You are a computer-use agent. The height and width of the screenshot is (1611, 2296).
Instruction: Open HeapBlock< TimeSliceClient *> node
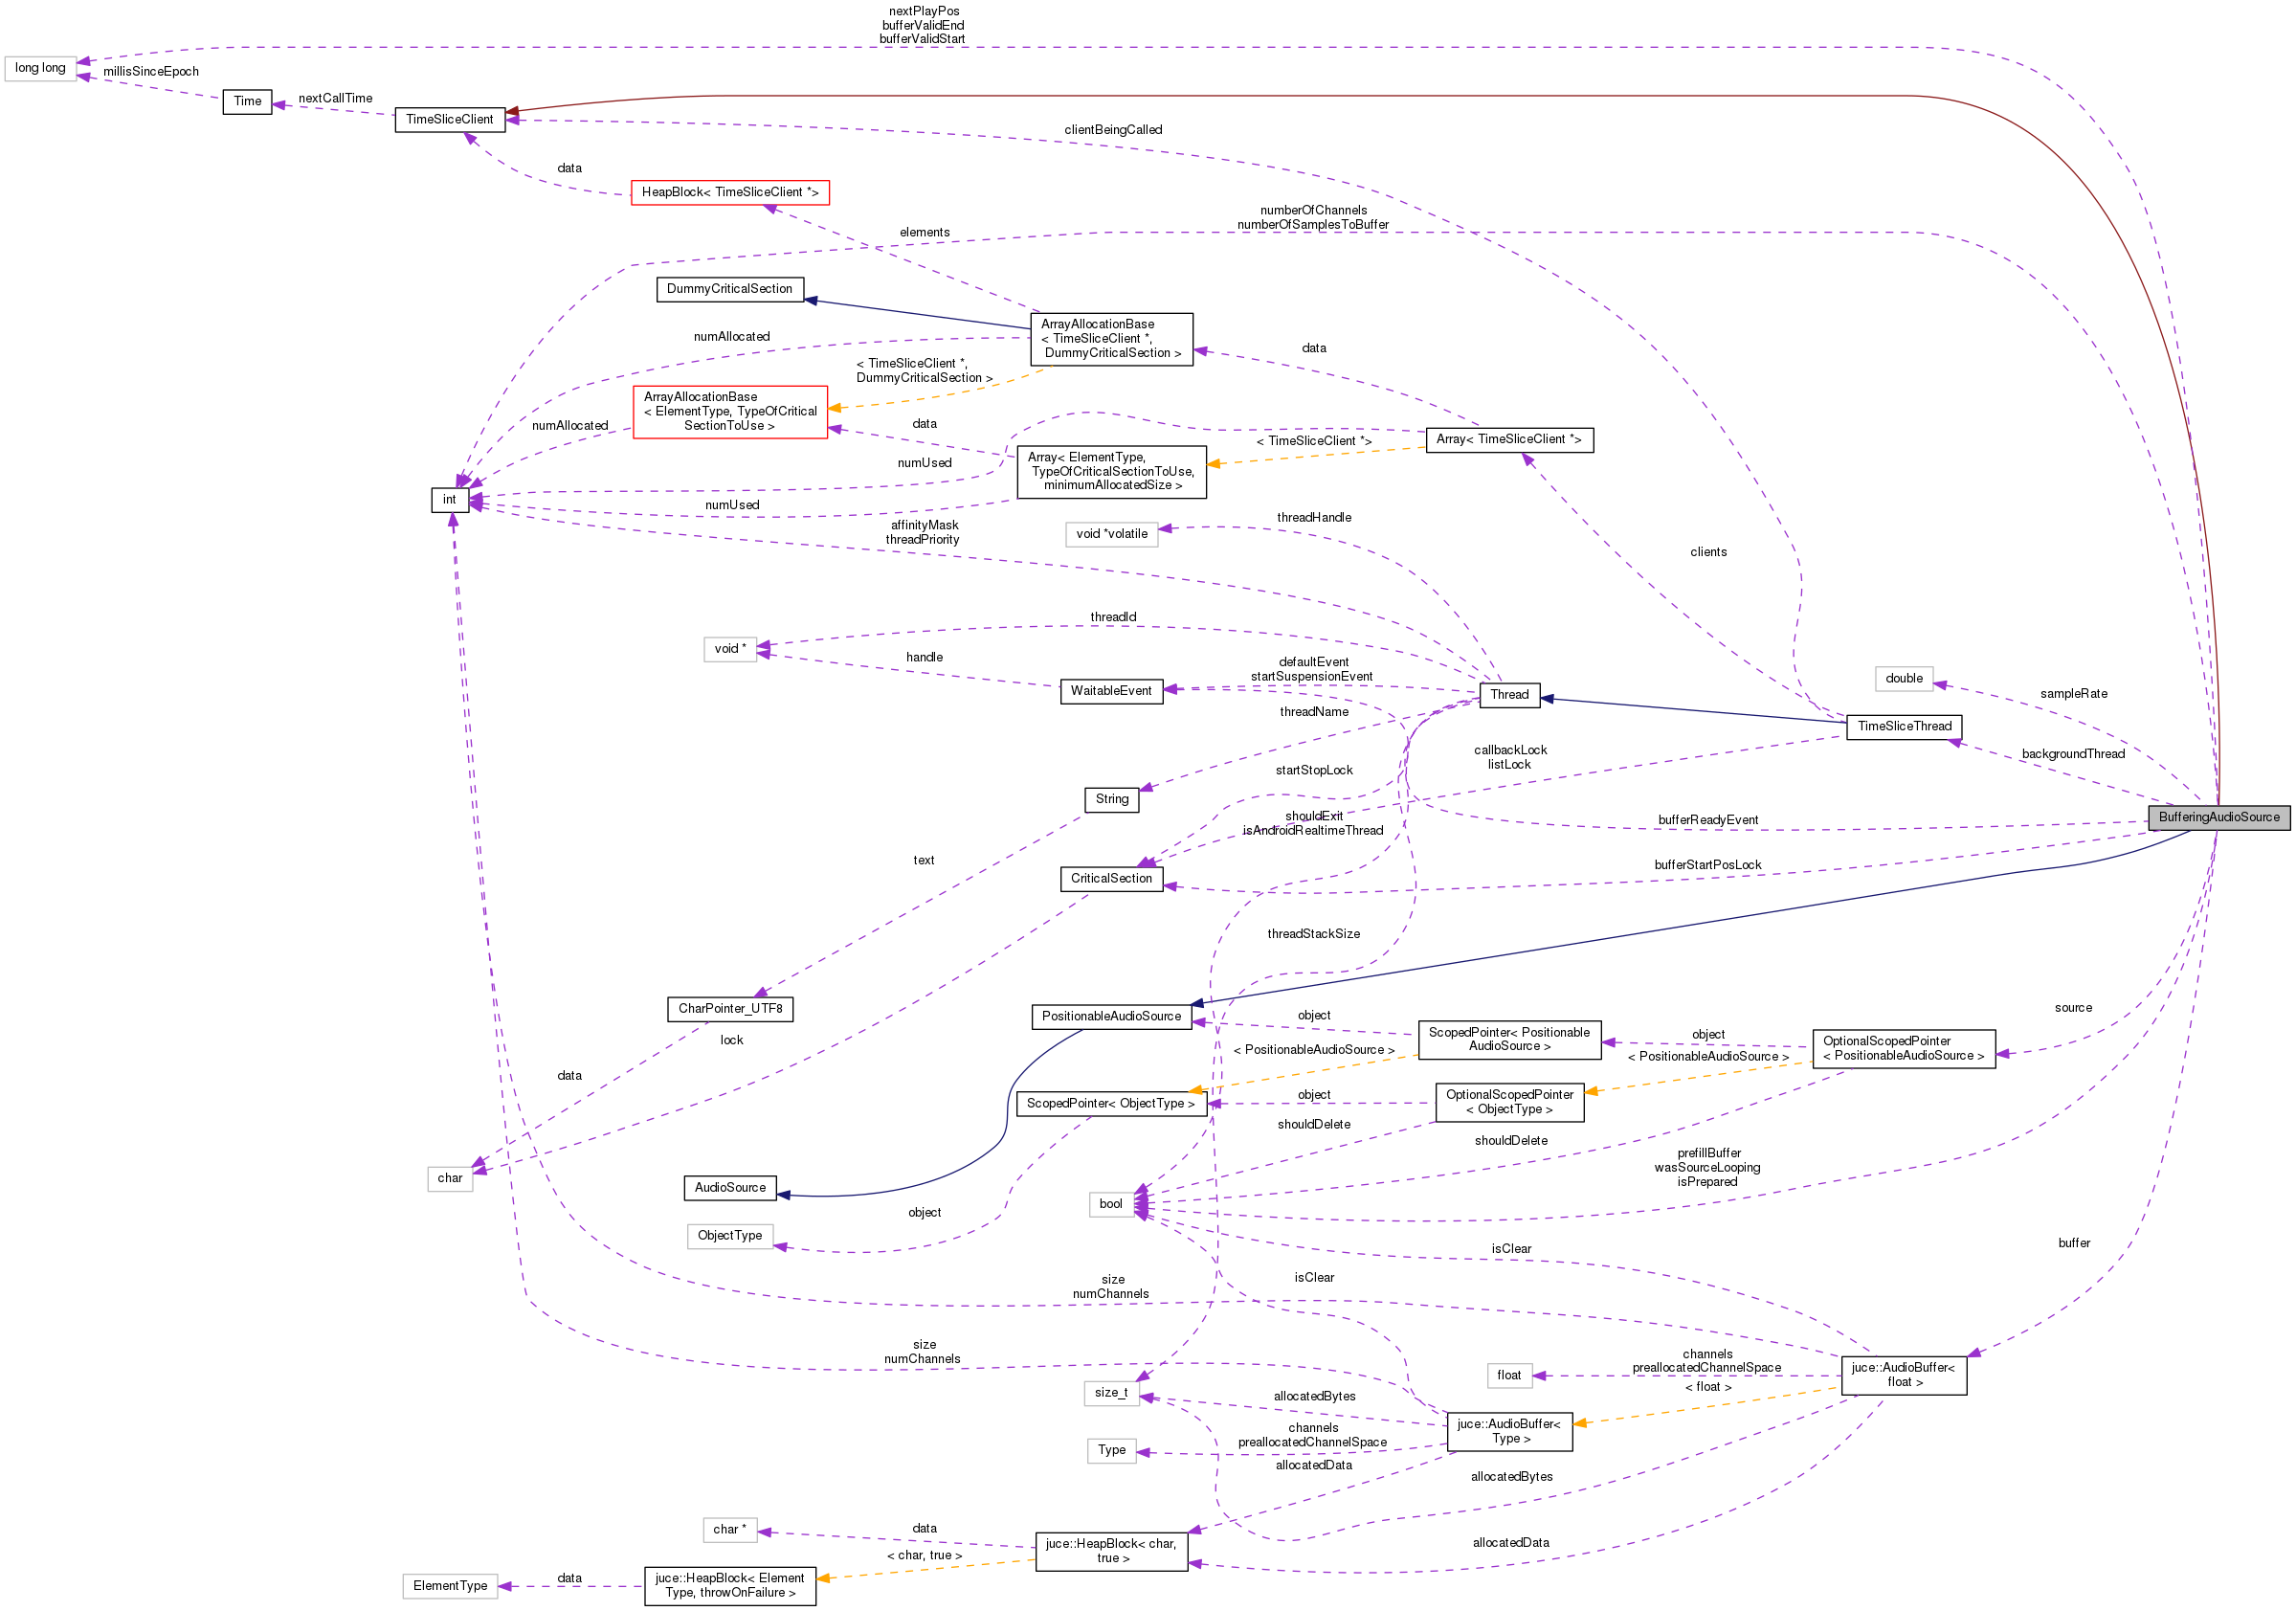730,192
